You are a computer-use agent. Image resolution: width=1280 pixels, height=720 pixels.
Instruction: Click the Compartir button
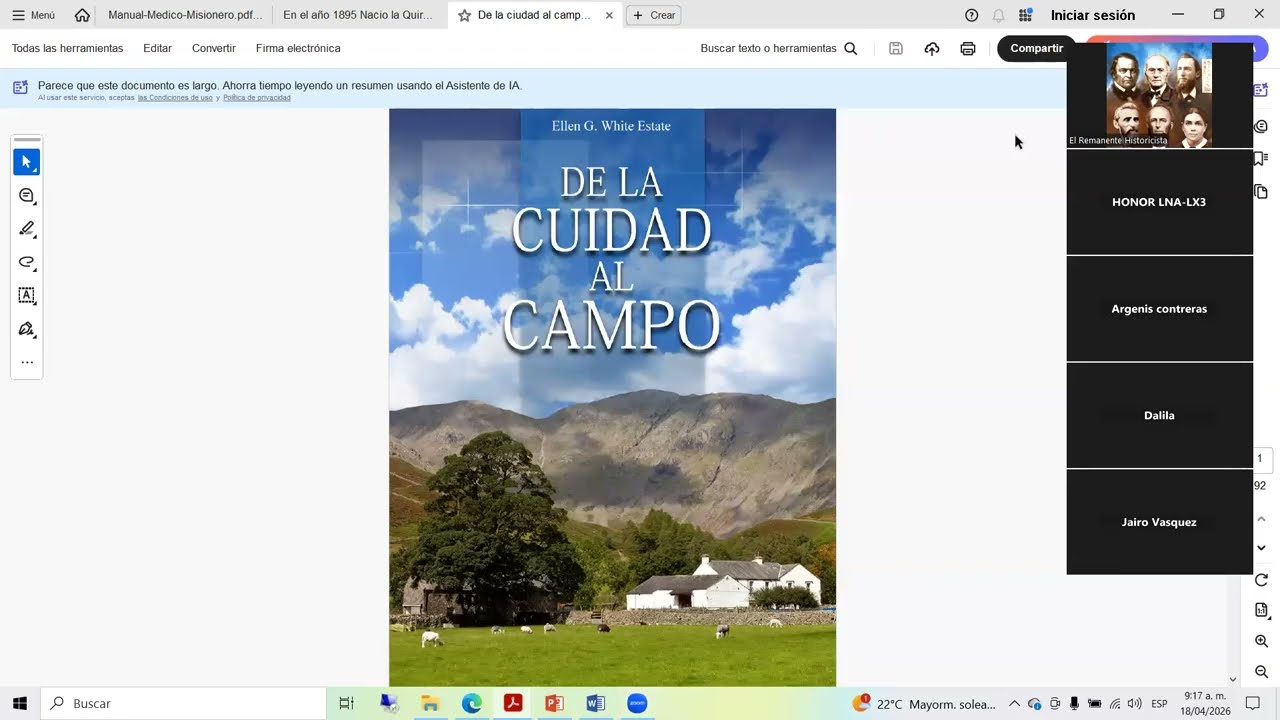click(1036, 48)
